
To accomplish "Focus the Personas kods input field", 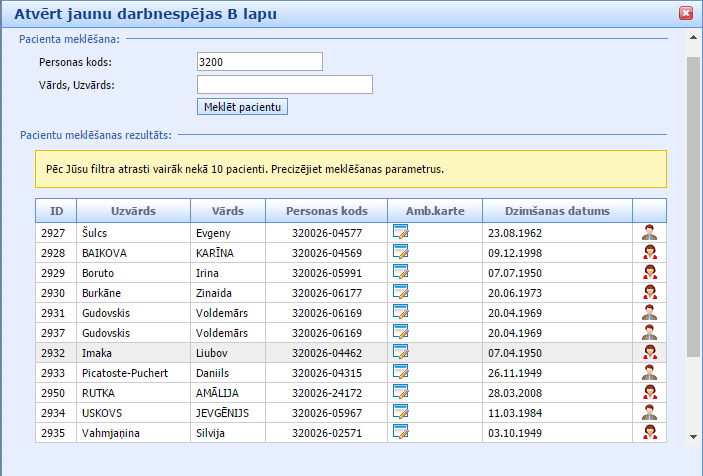I will (260, 62).
